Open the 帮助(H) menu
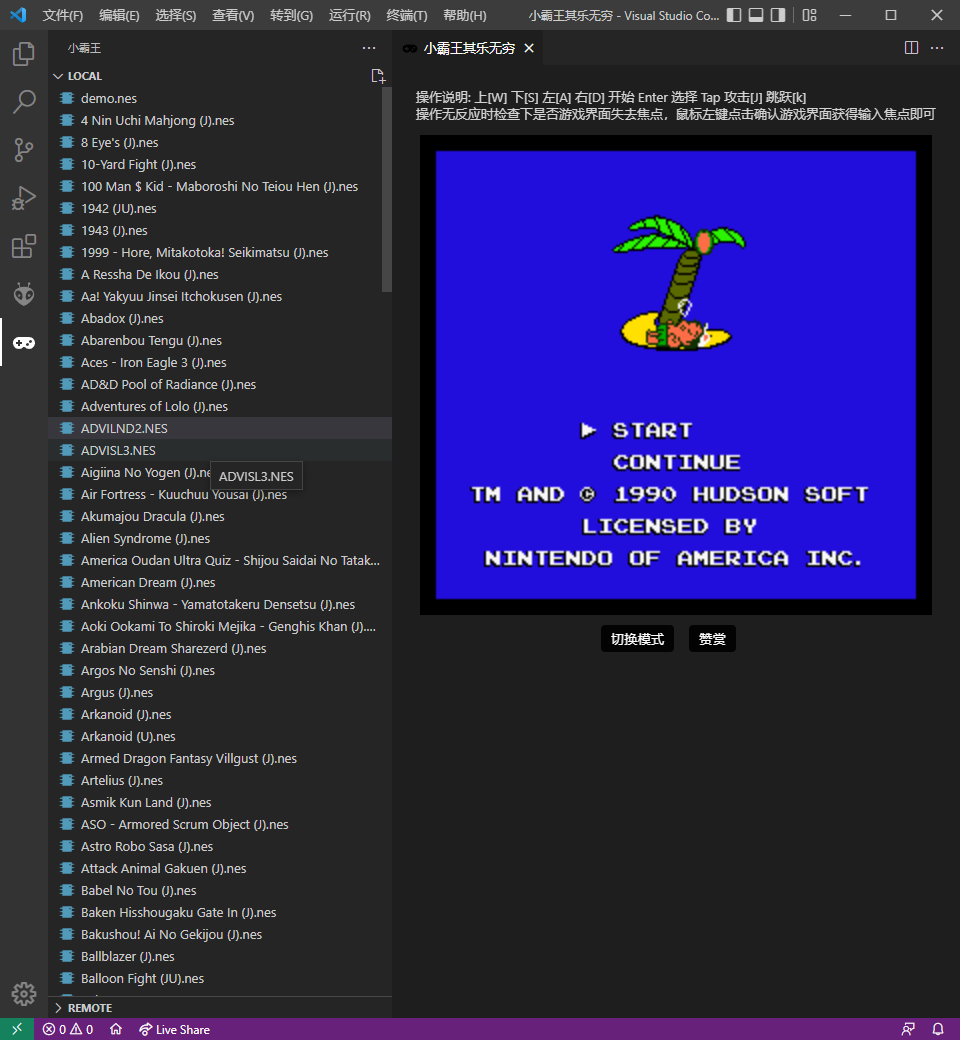The image size is (960, 1040). point(464,15)
